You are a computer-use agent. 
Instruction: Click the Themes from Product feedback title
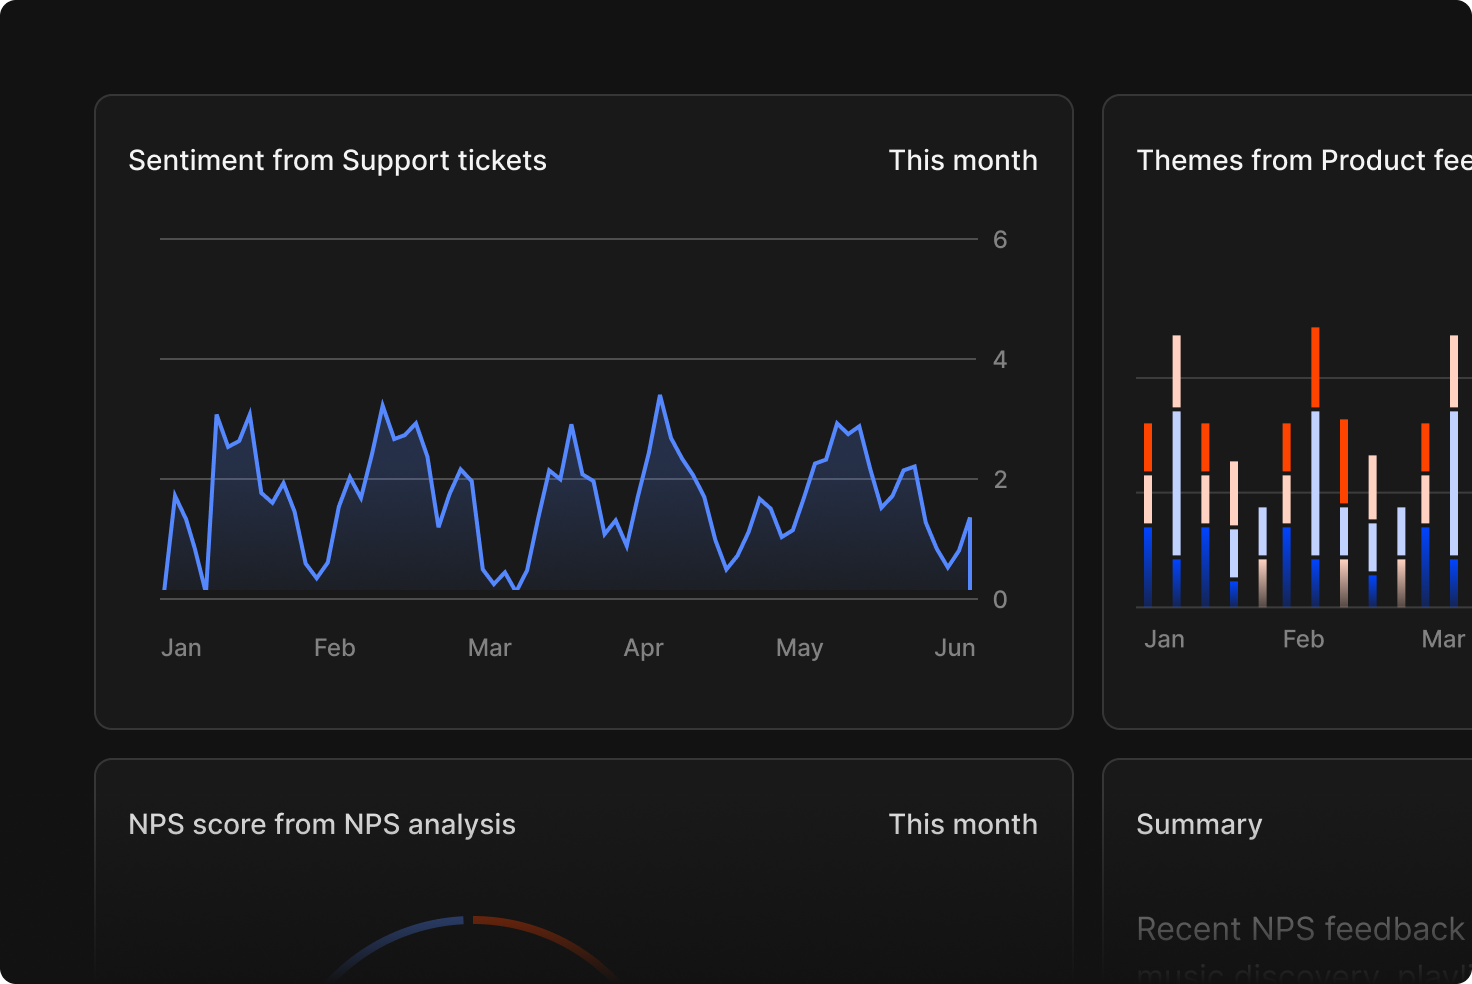point(1302,161)
